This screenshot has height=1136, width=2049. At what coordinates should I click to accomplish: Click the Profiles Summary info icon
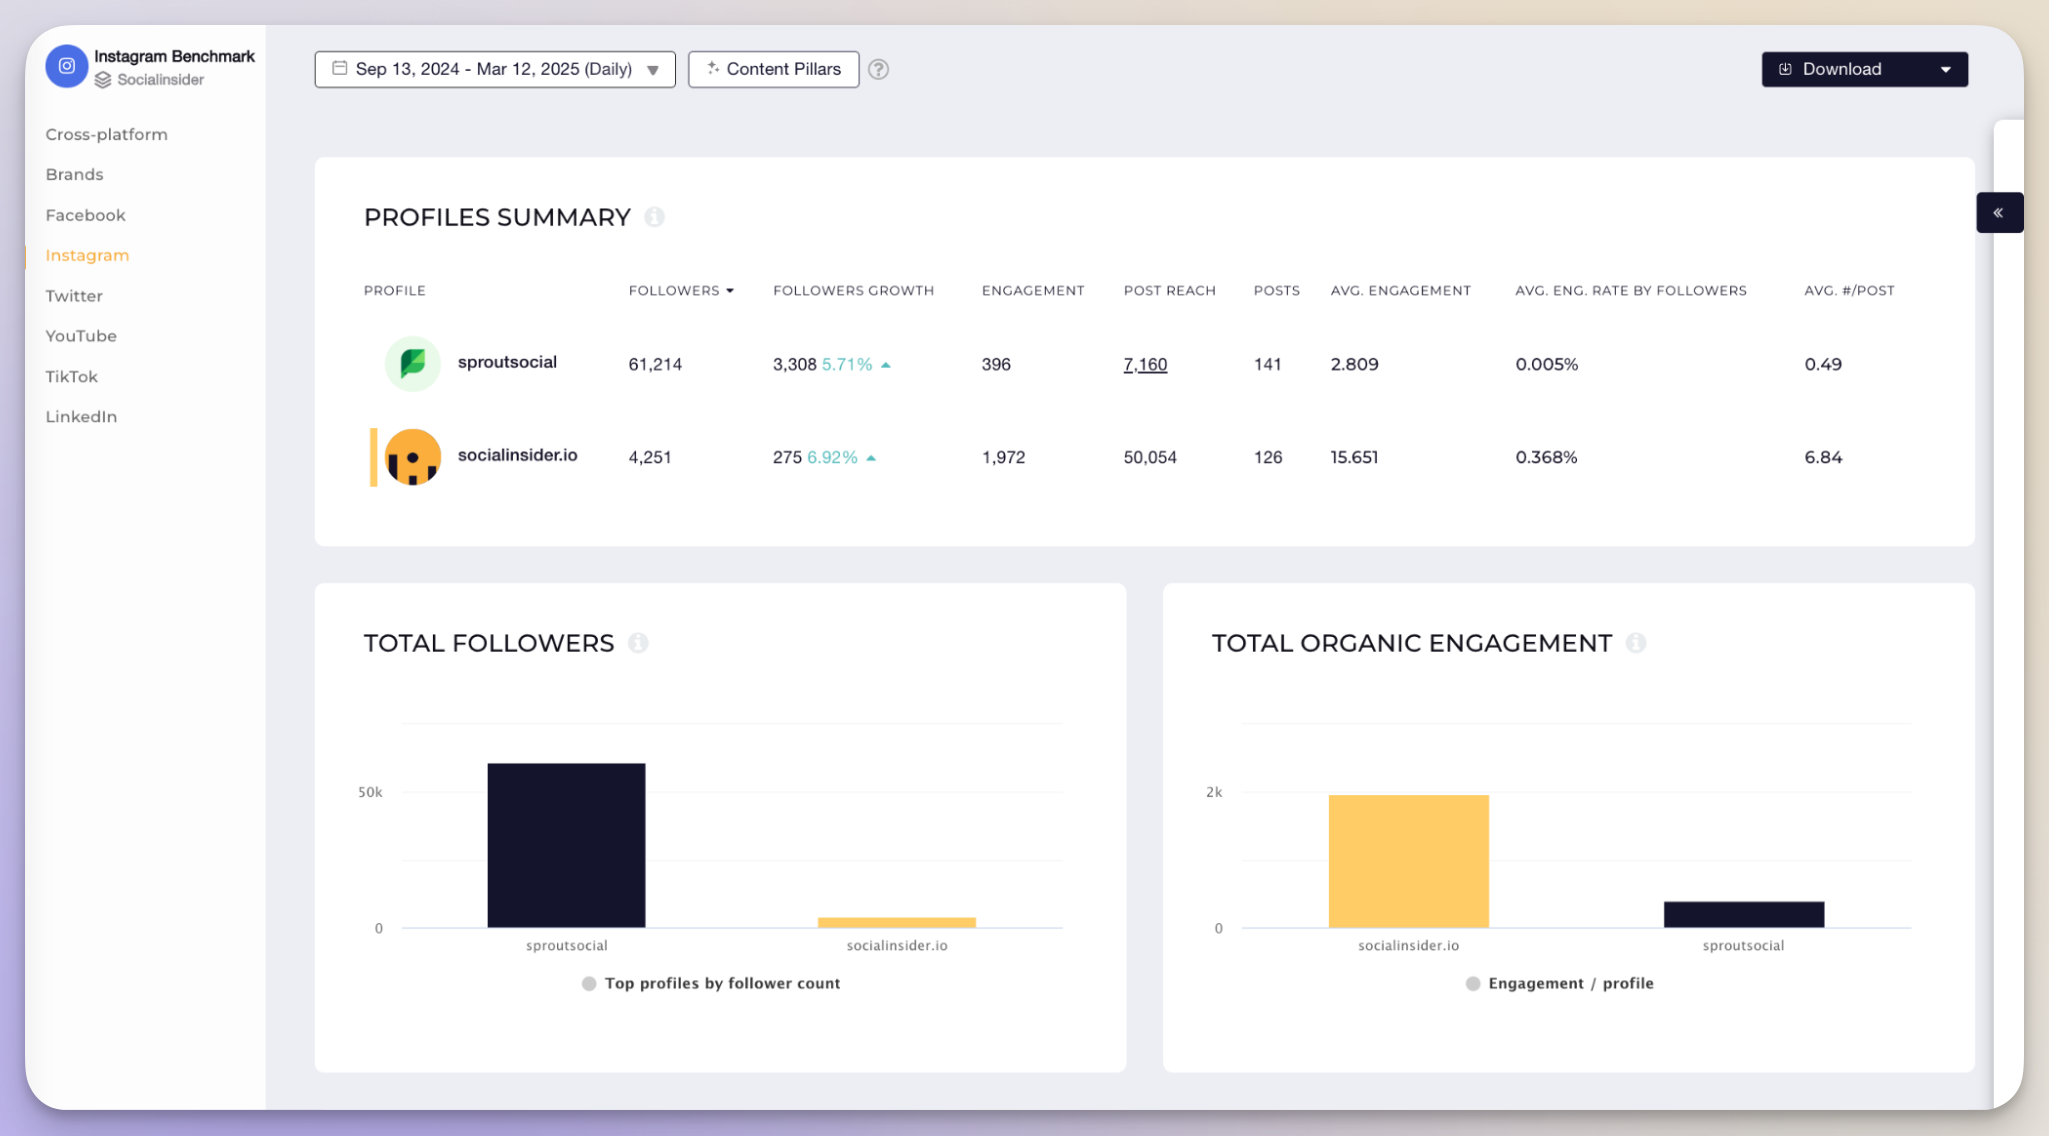click(x=654, y=217)
